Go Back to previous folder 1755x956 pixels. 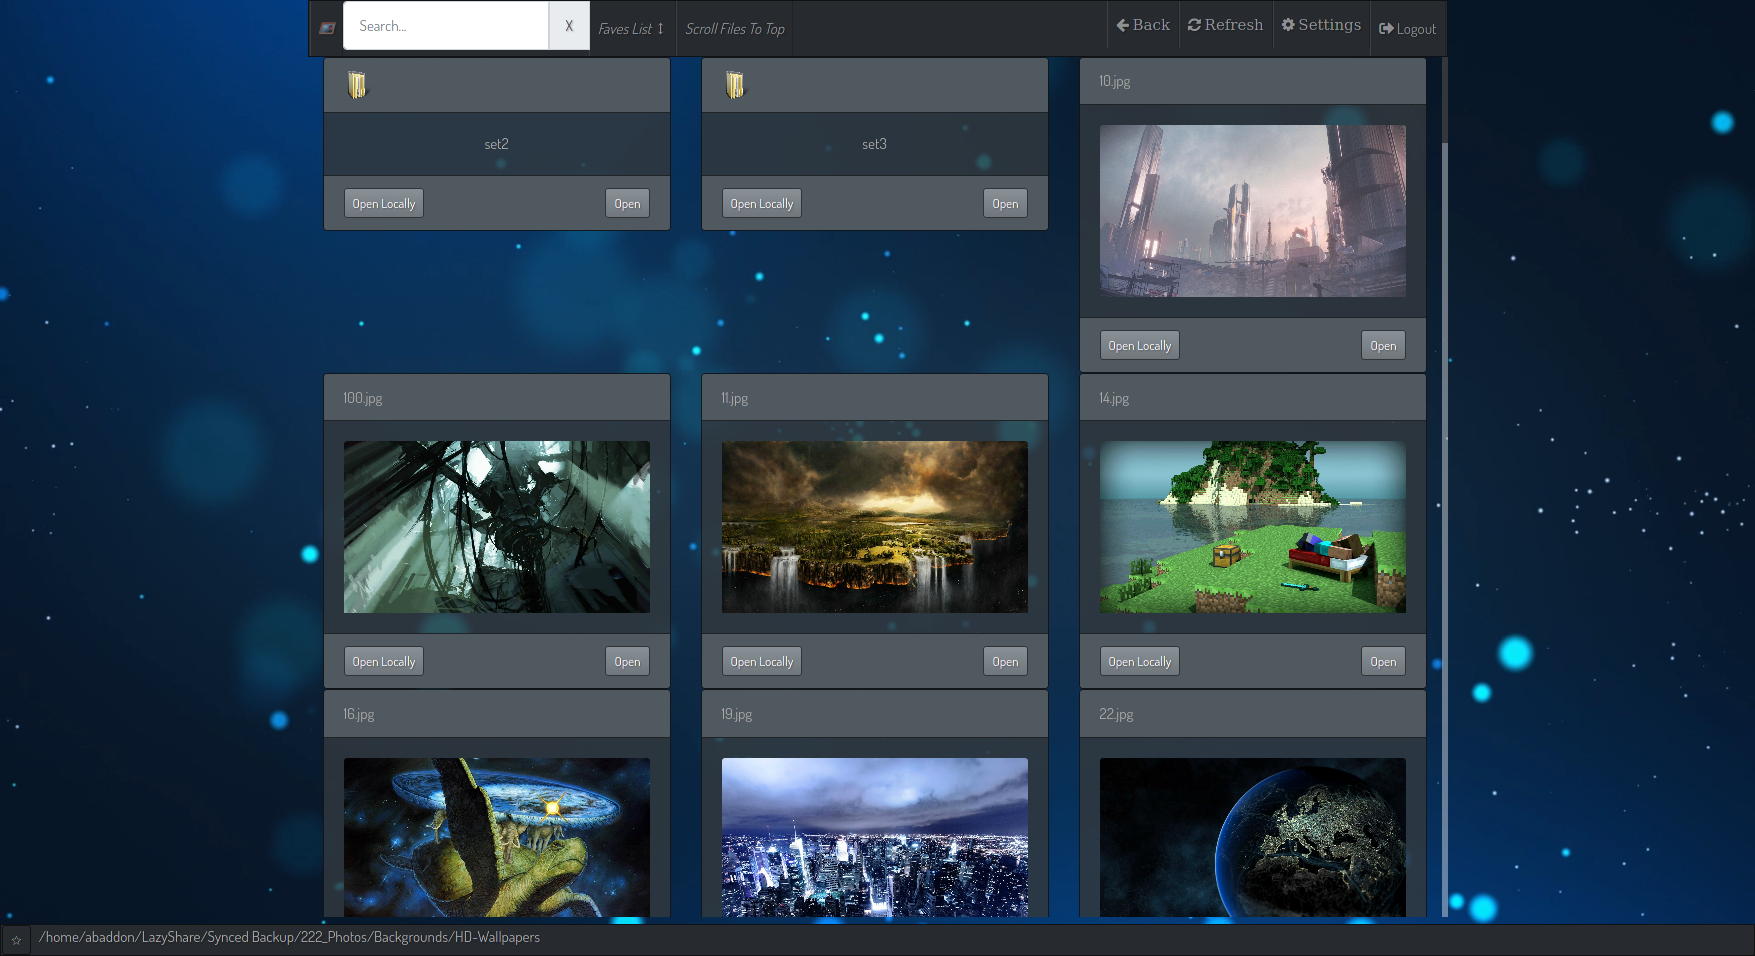(x=1143, y=25)
